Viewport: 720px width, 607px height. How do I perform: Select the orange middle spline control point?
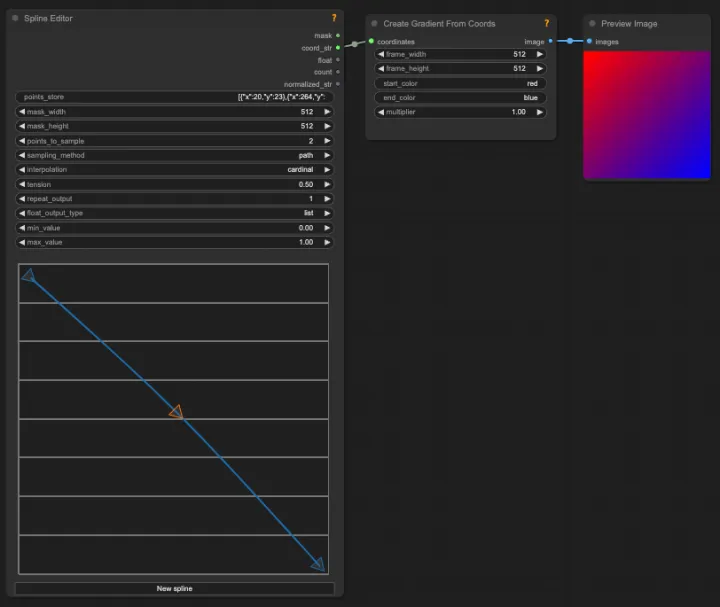coord(176,411)
